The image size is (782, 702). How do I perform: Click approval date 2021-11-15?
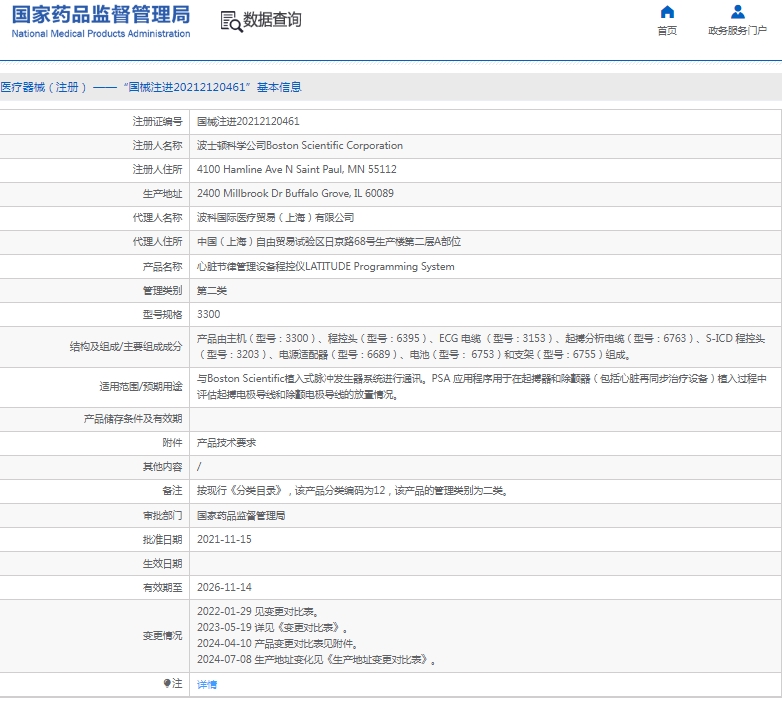(224, 539)
